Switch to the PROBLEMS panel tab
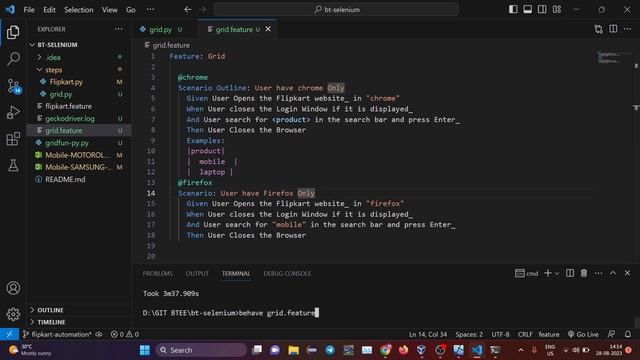The height and width of the screenshot is (360, 640). [158, 273]
